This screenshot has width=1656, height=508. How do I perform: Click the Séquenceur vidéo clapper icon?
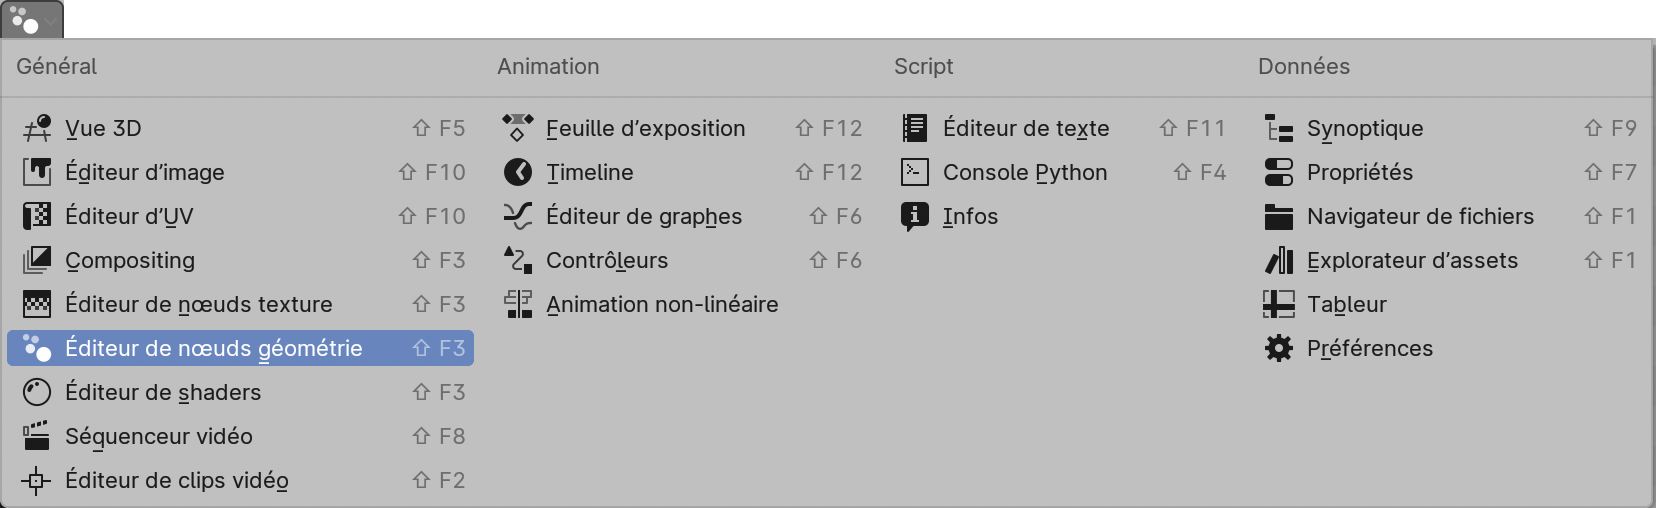[37, 436]
